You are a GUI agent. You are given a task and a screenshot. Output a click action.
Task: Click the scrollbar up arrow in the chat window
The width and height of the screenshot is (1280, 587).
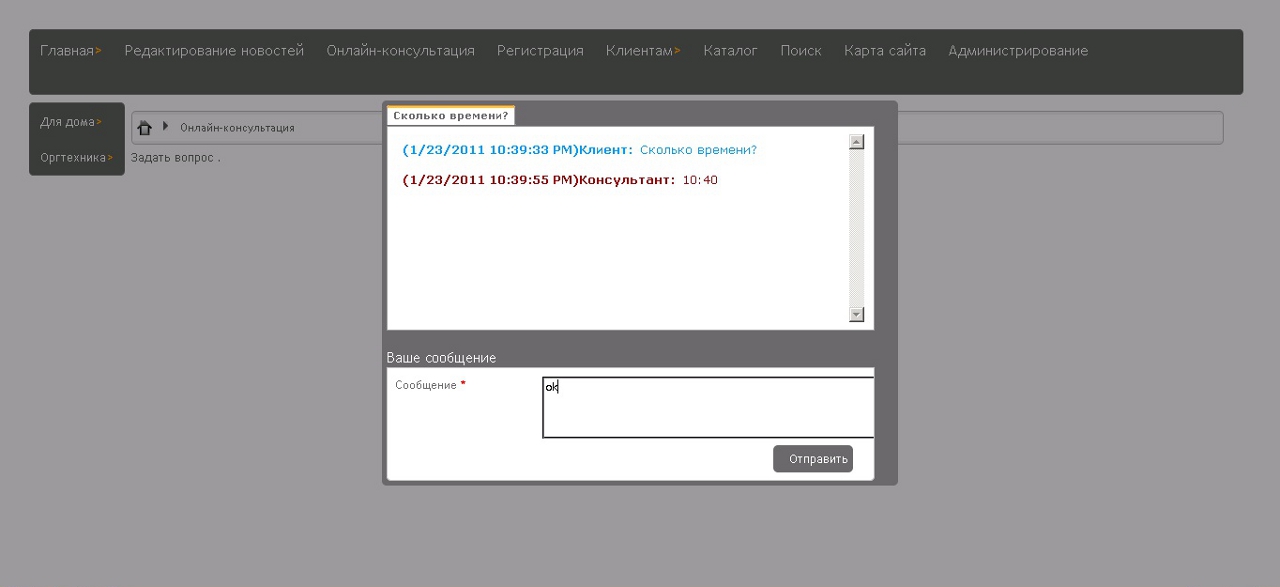coord(856,140)
